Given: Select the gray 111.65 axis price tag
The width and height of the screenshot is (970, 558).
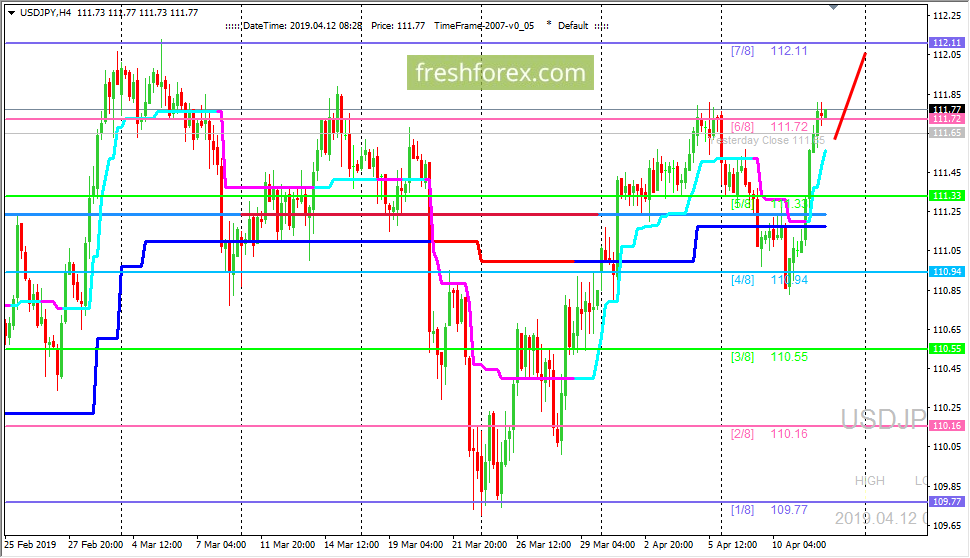Looking at the screenshot, I should (946, 133).
